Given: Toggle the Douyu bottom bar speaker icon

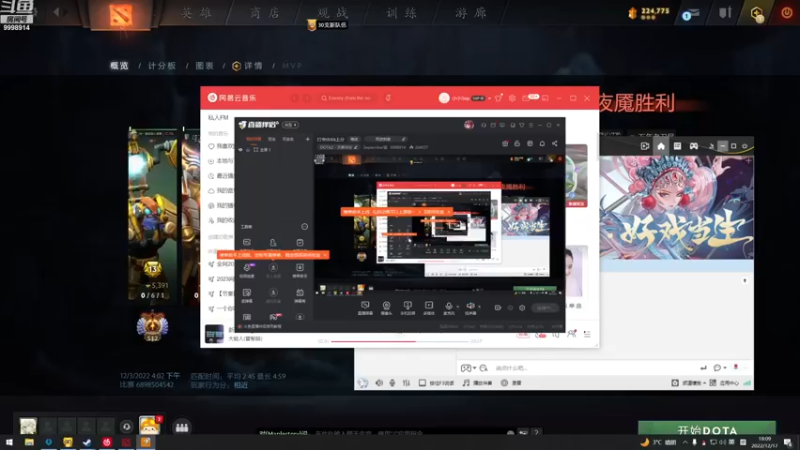Looking at the screenshot, I should [379, 383].
